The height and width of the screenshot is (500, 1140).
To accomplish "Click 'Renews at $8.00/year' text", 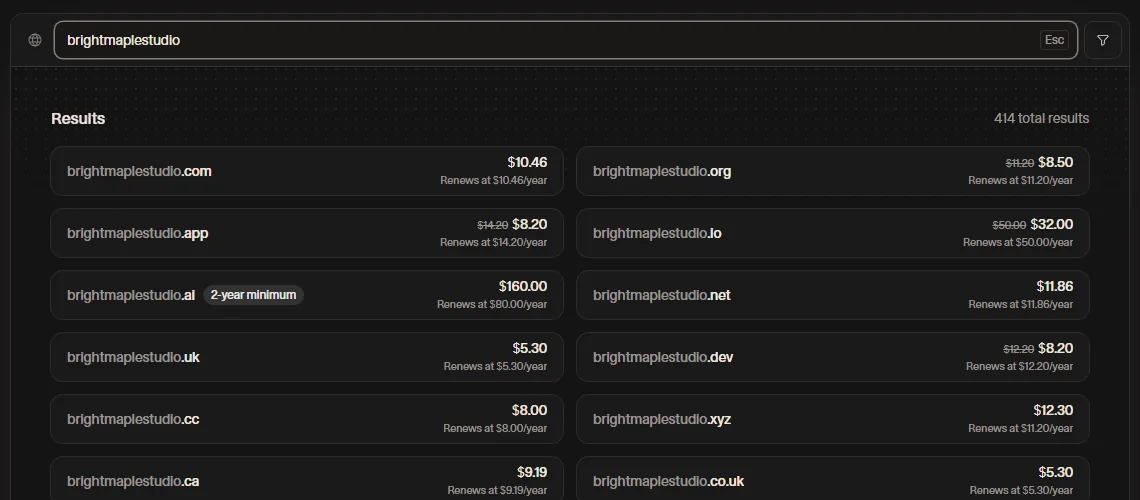I will [495, 429].
